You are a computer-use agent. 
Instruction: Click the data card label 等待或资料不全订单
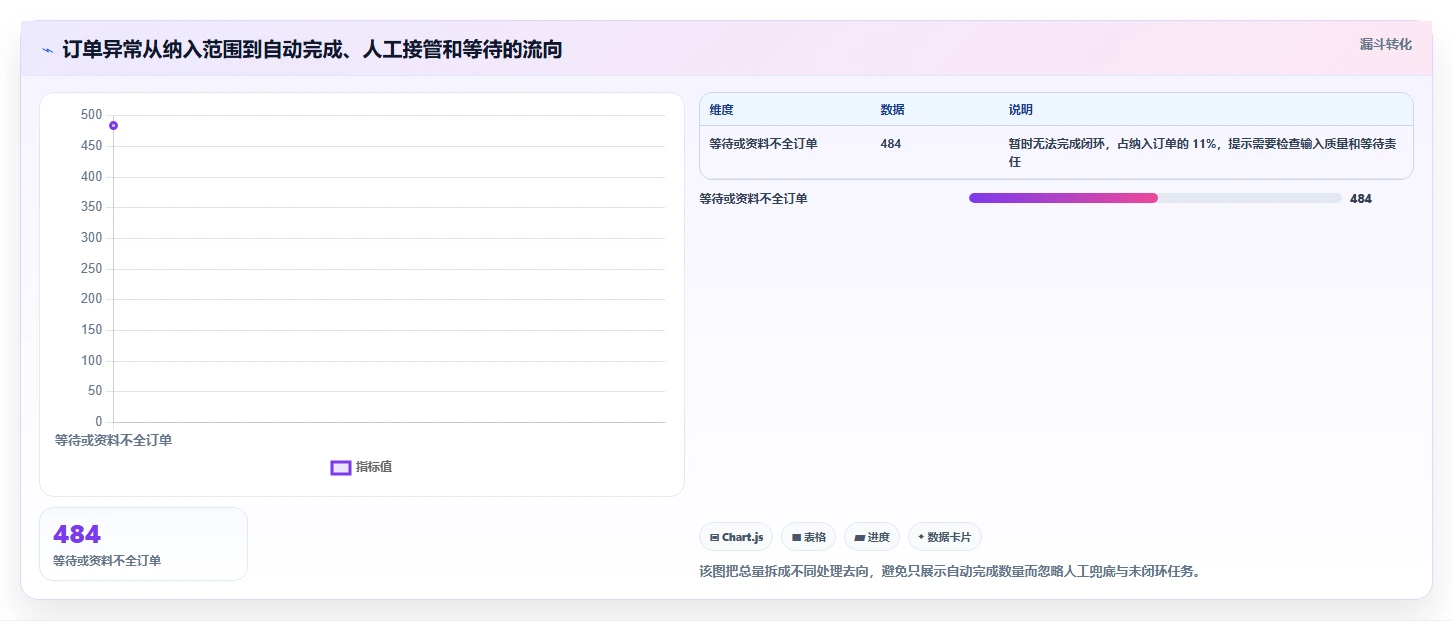tap(107, 561)
